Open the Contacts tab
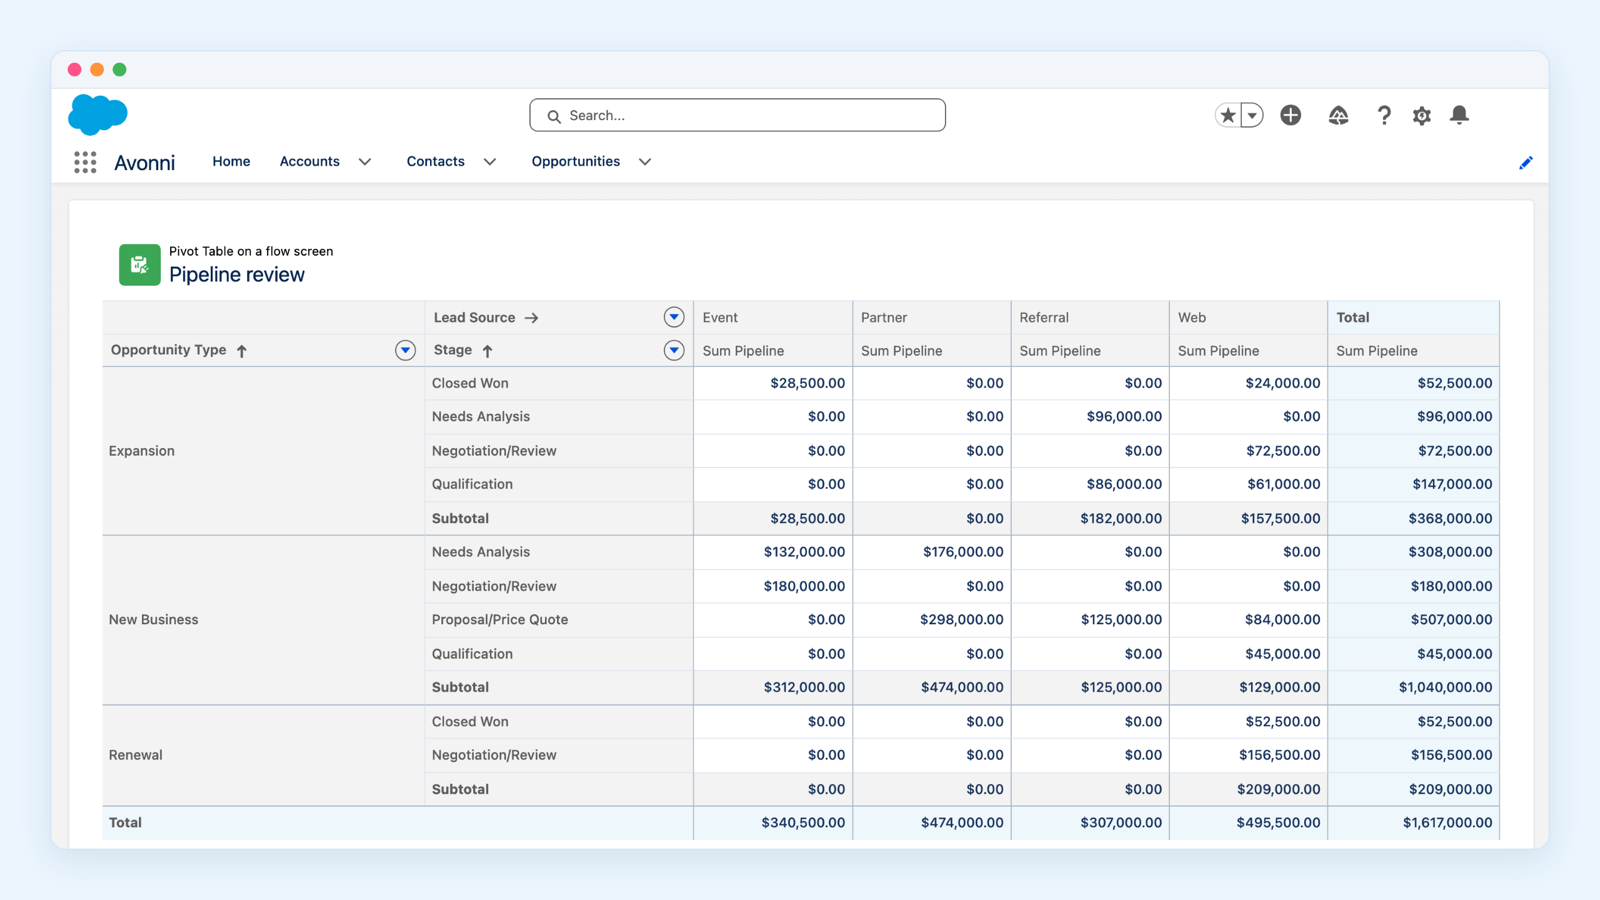 435,161
